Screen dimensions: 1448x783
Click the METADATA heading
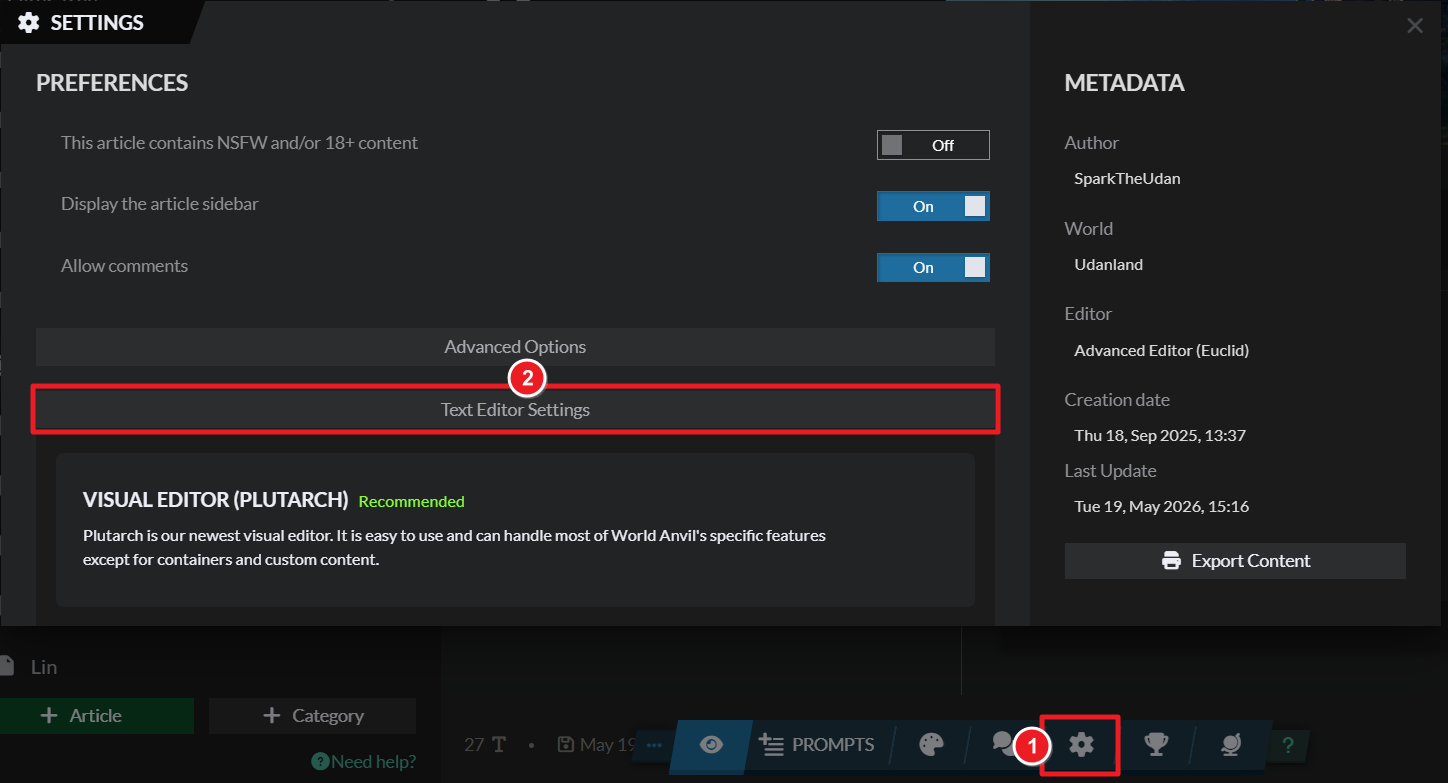click(x=1124, y=83)
